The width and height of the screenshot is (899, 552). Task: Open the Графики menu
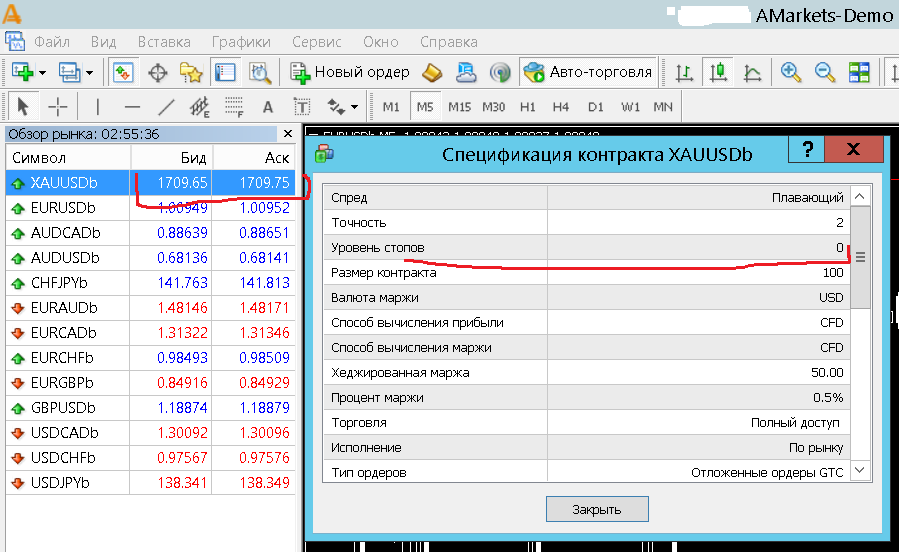(241, 42)
